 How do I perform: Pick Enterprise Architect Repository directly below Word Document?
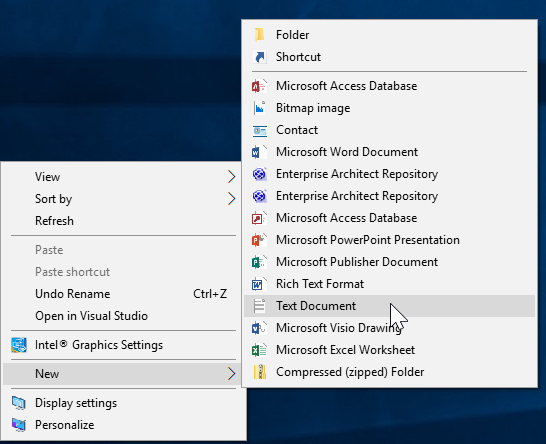[389, 174]
